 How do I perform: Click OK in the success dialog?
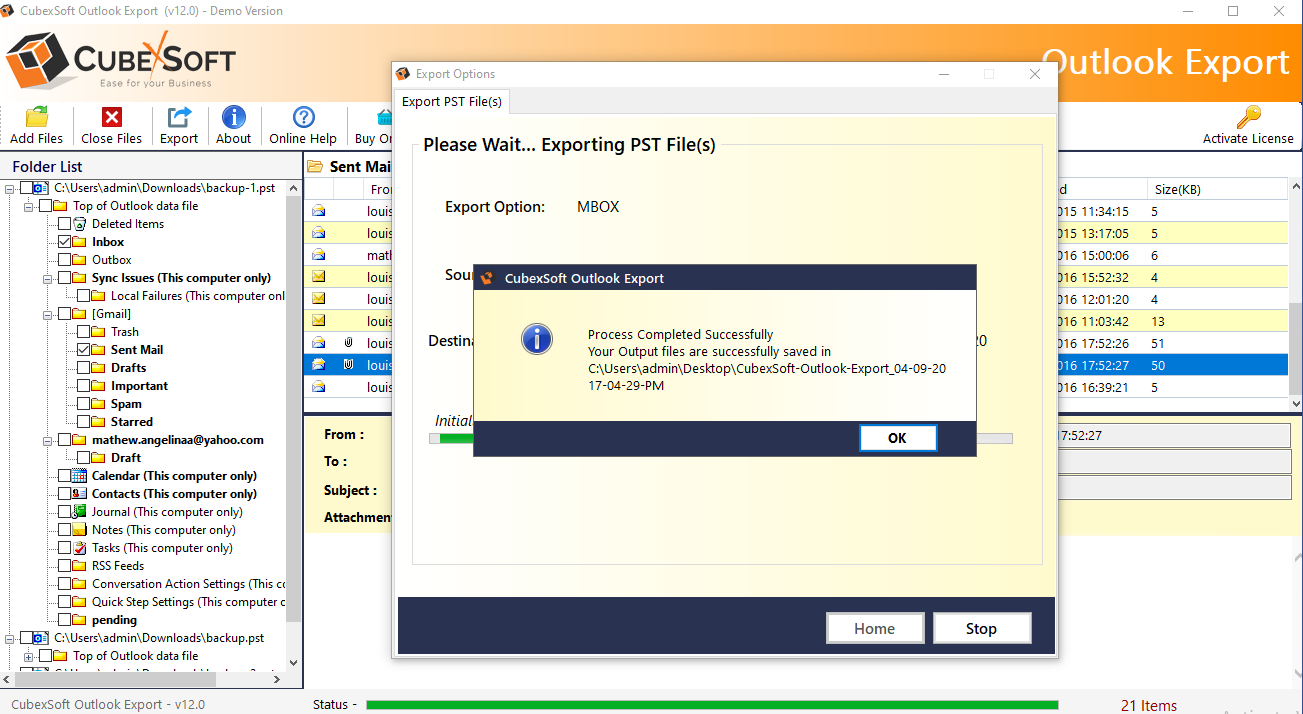point(897,438)
